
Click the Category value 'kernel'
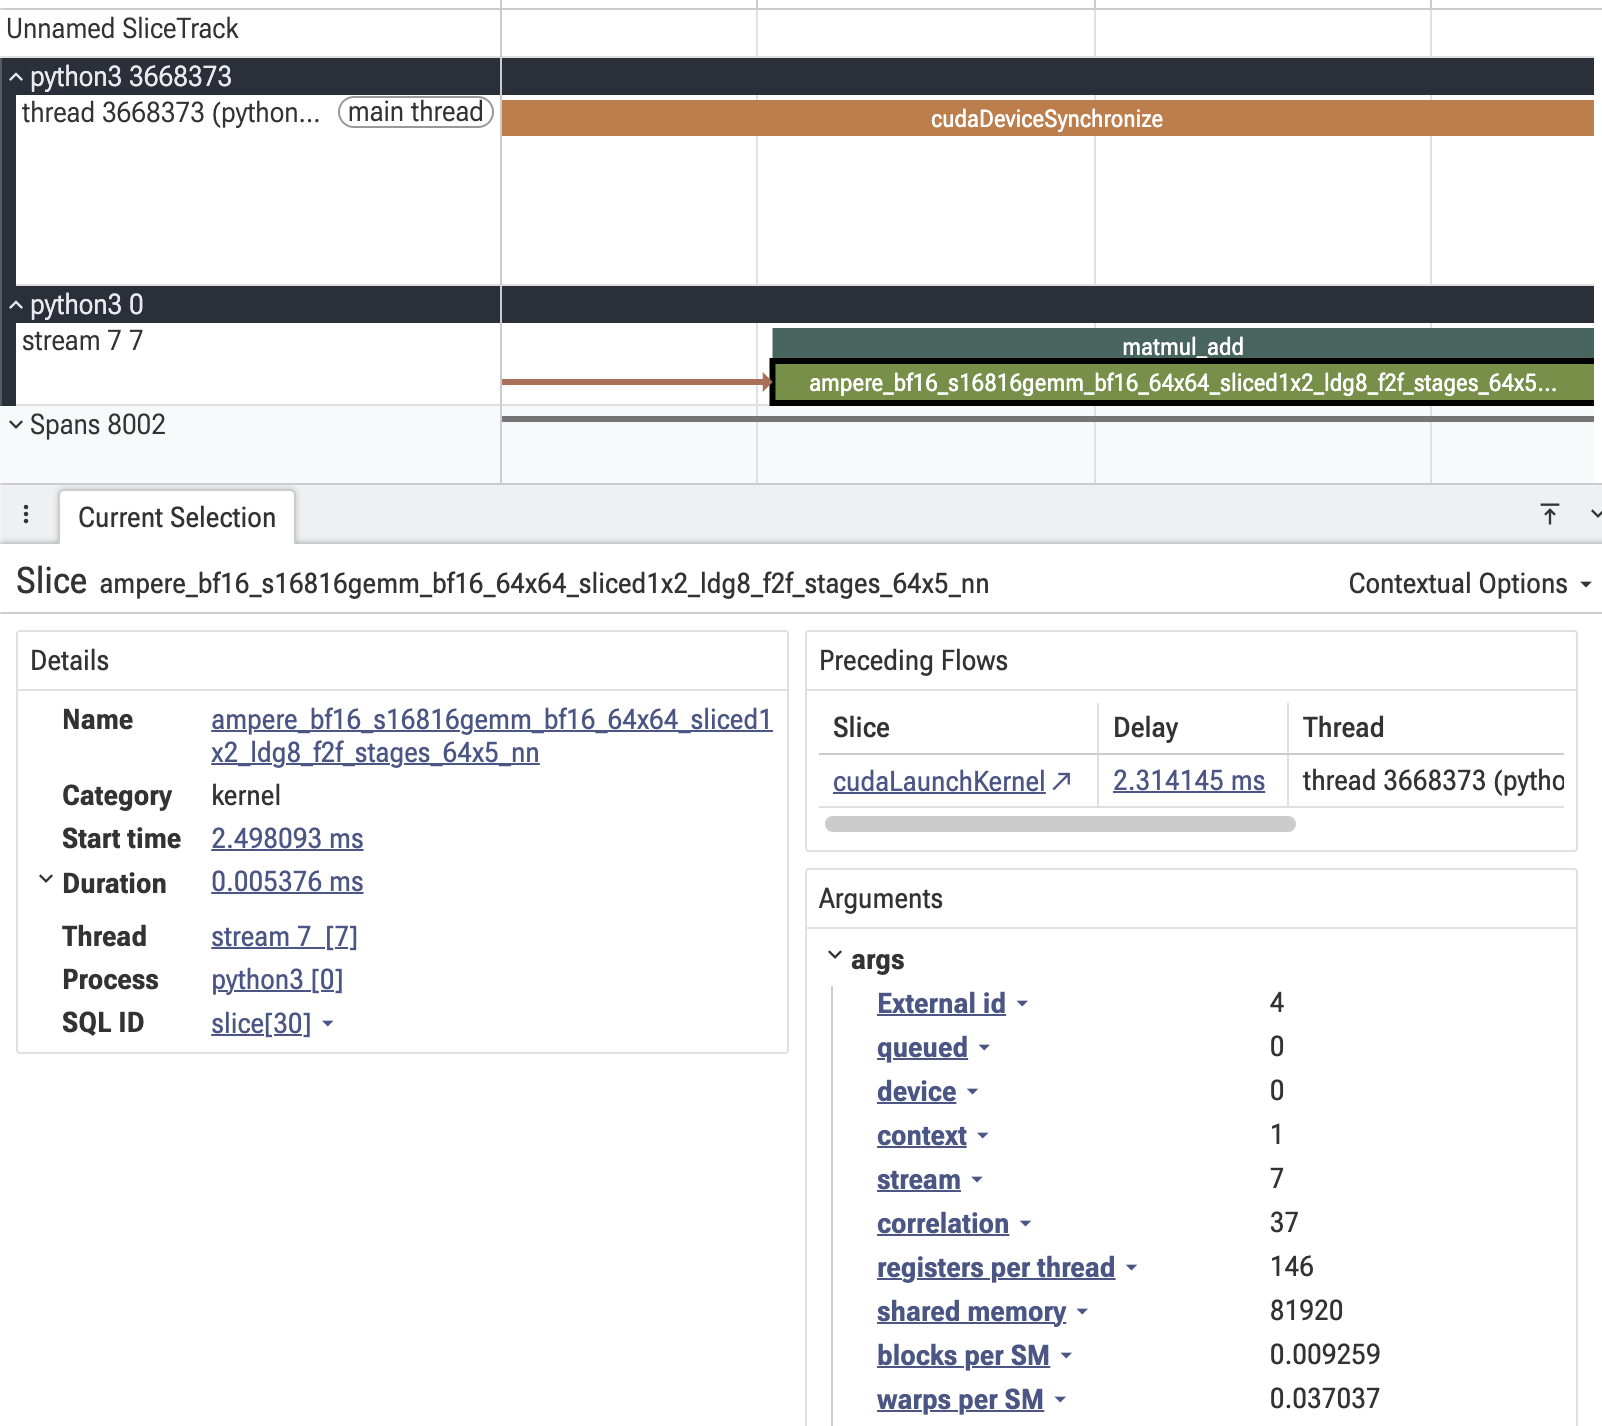[246, 796]
